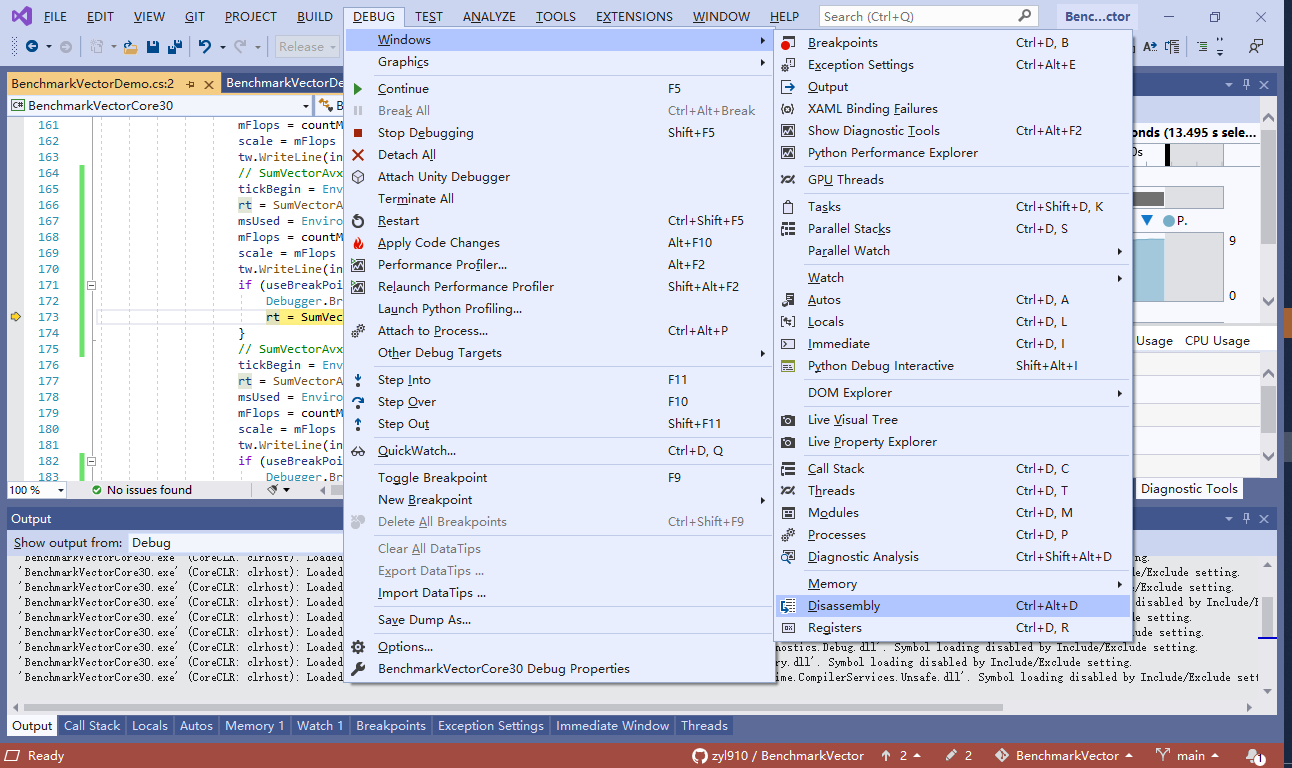Open Show Diagnostic Tools entry
Viewport: 1292px width, 768px height.
[x=953, y=131]
